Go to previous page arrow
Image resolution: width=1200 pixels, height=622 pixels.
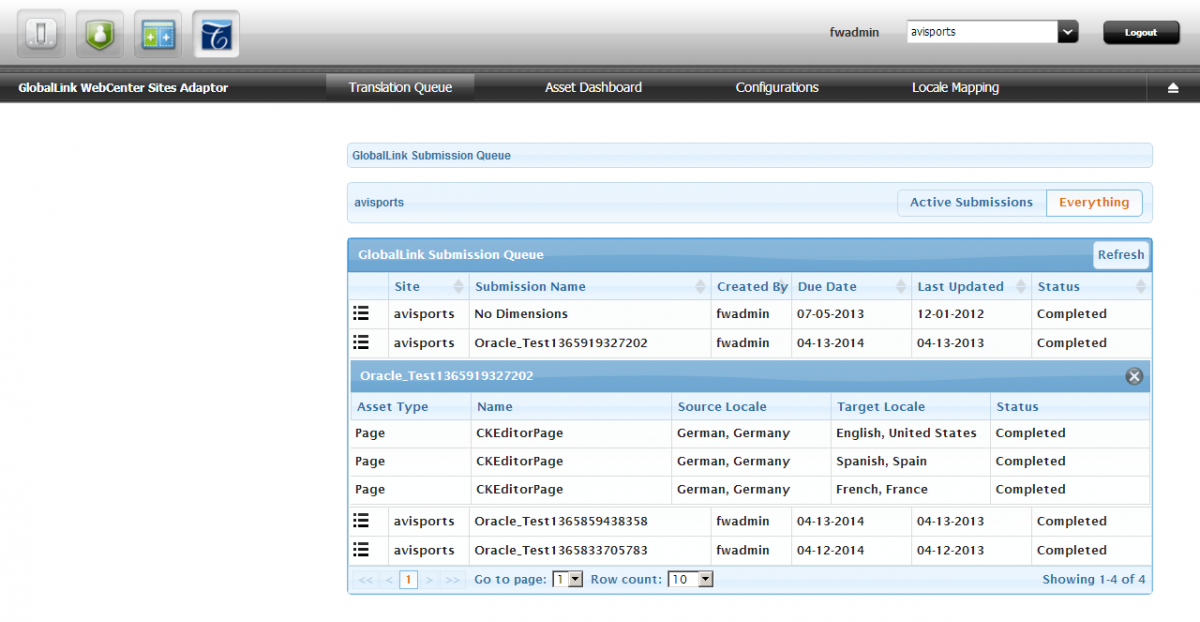pyautogui.click(x=388, y=579)
